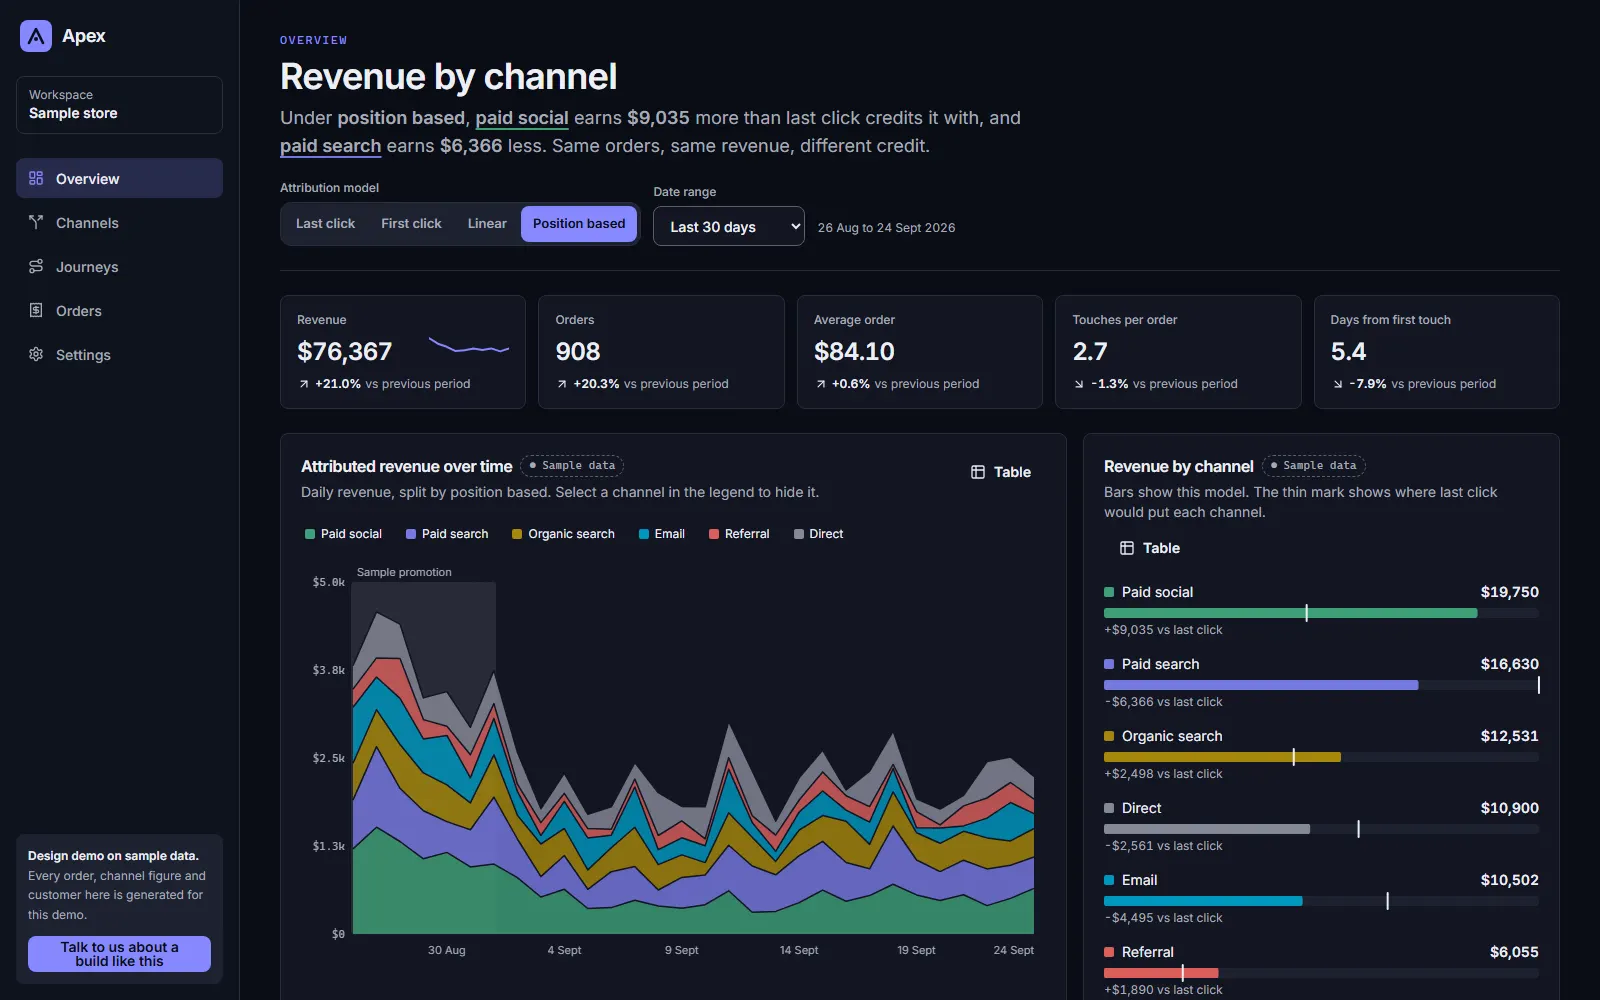Click Days from first touch down-arrow icon
Viewport: 1600px width, 1000px height.
tap(1338, 384)
